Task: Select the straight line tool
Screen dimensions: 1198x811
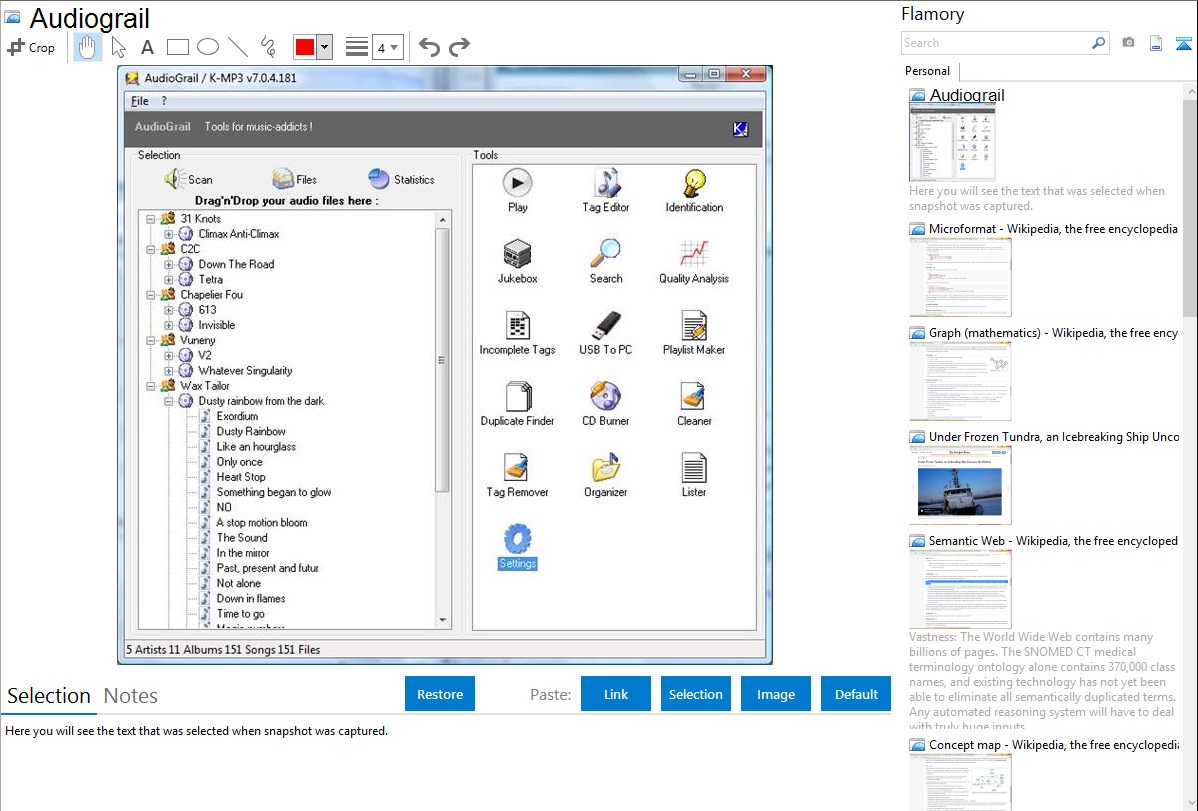Action: (238, 47)
